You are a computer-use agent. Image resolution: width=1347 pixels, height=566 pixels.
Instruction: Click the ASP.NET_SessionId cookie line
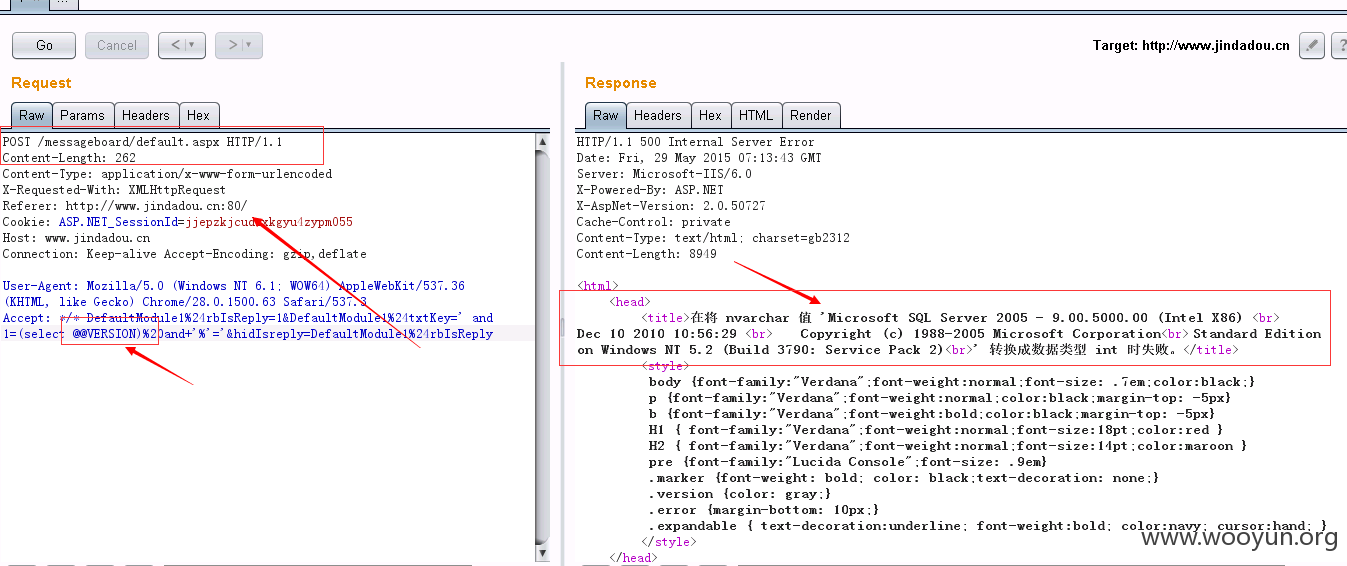[x=177, y=222]
